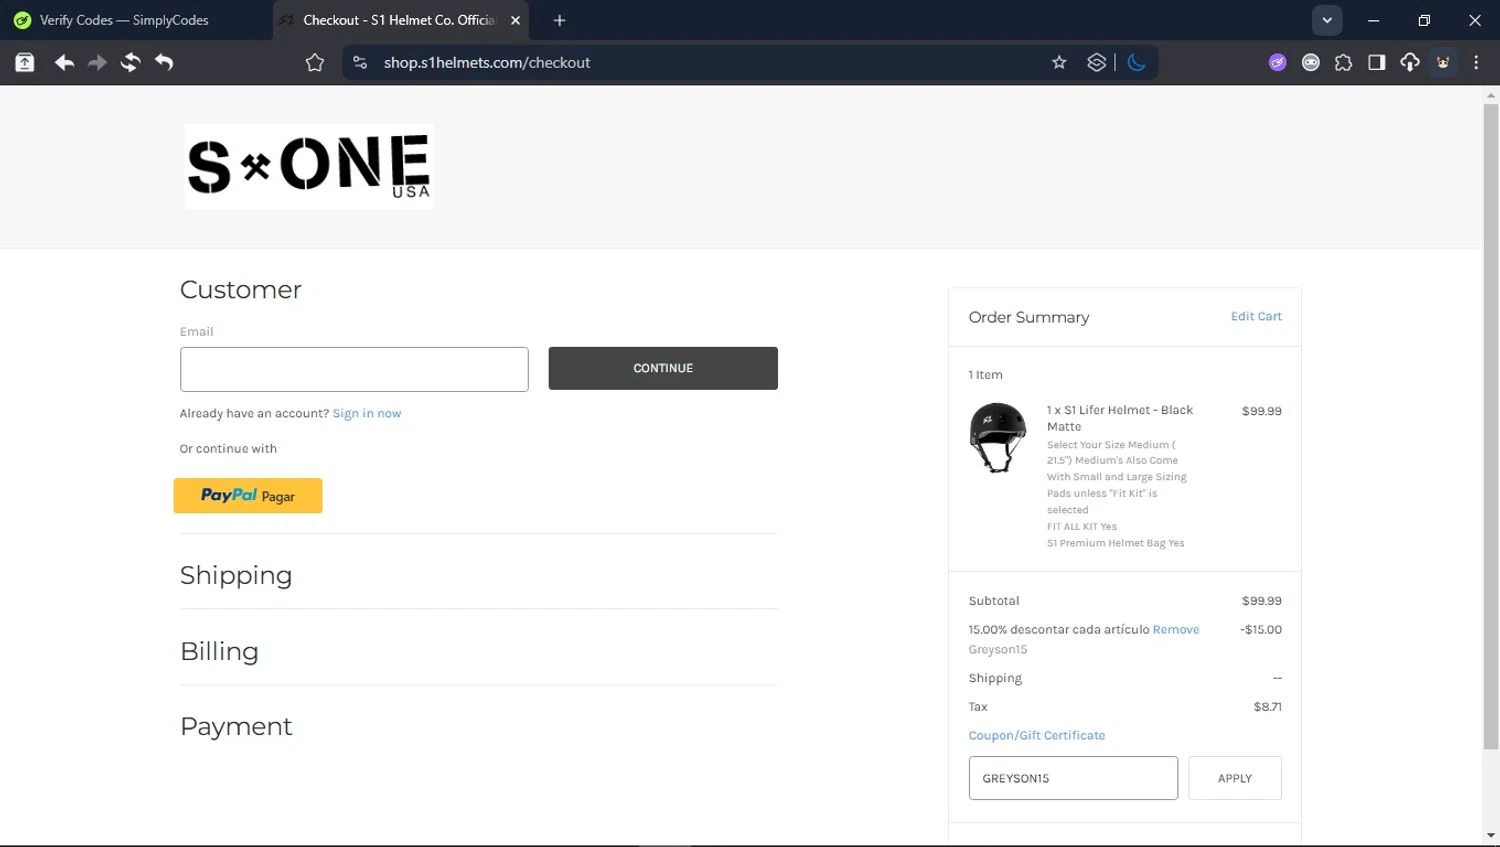This screenshot has width=1500, height=847.
Task: Click the Order Summary heading
Action: point(1029,317)
